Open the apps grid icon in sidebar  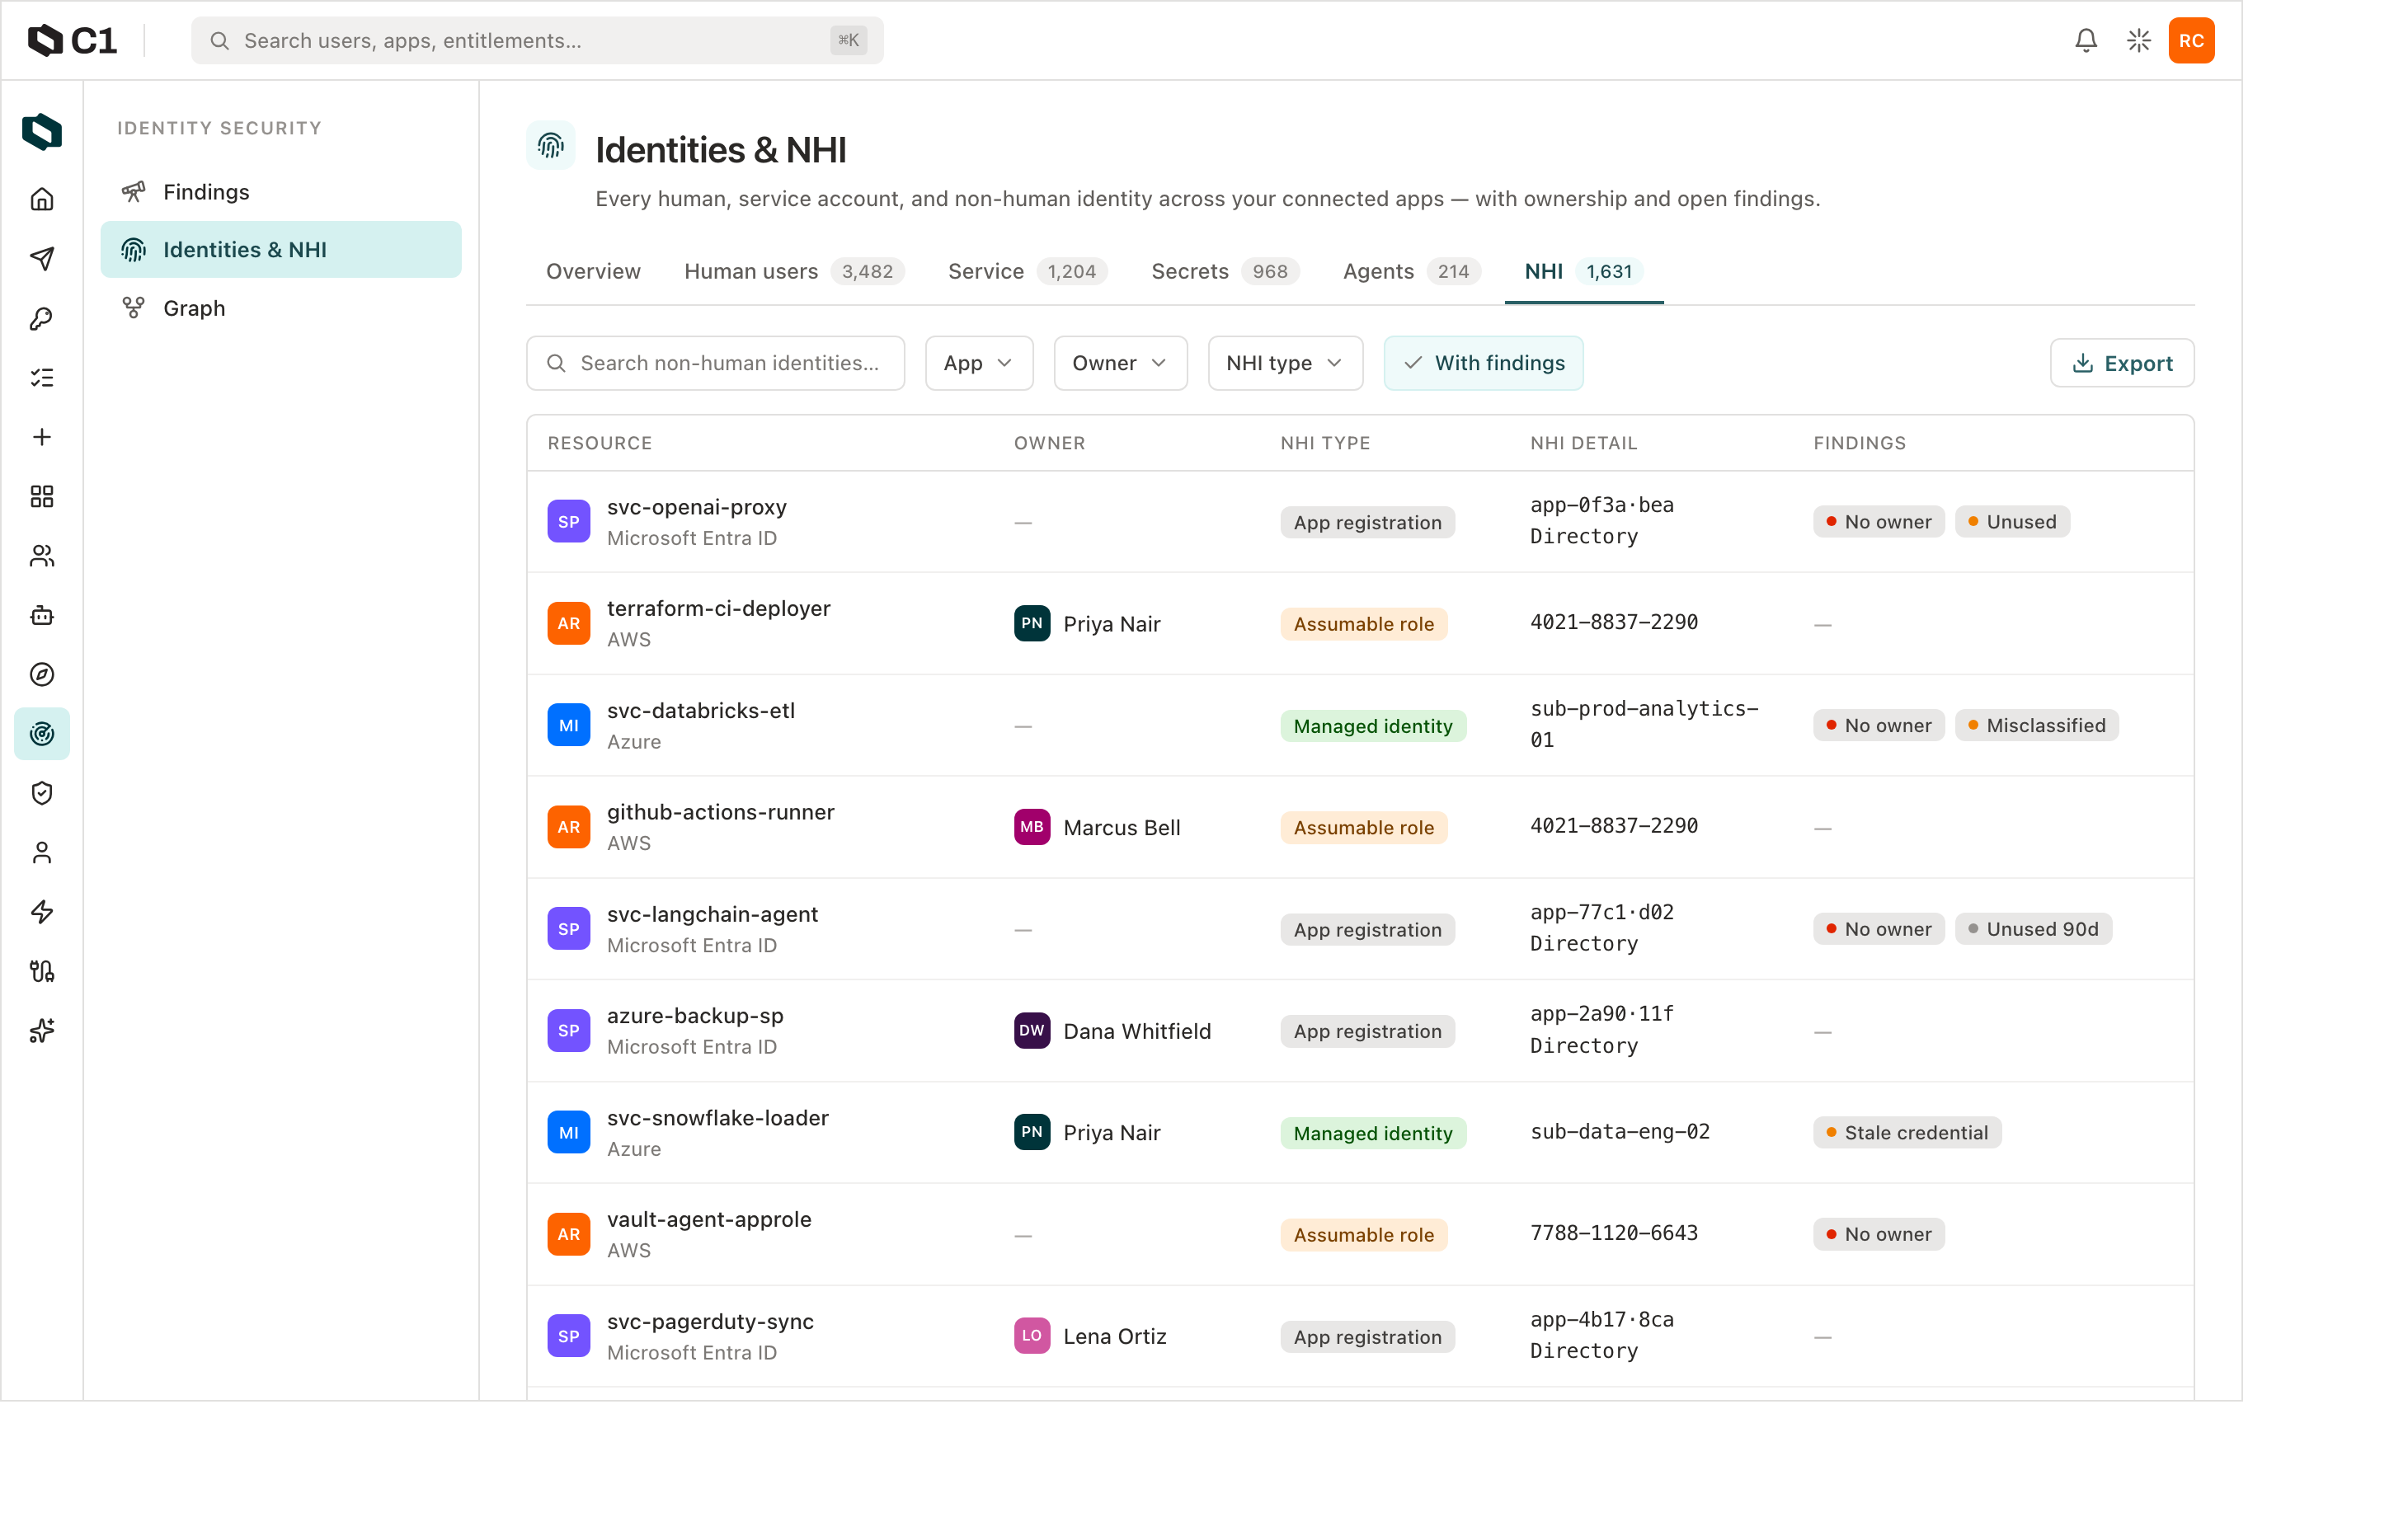click(x=42, y=496)
